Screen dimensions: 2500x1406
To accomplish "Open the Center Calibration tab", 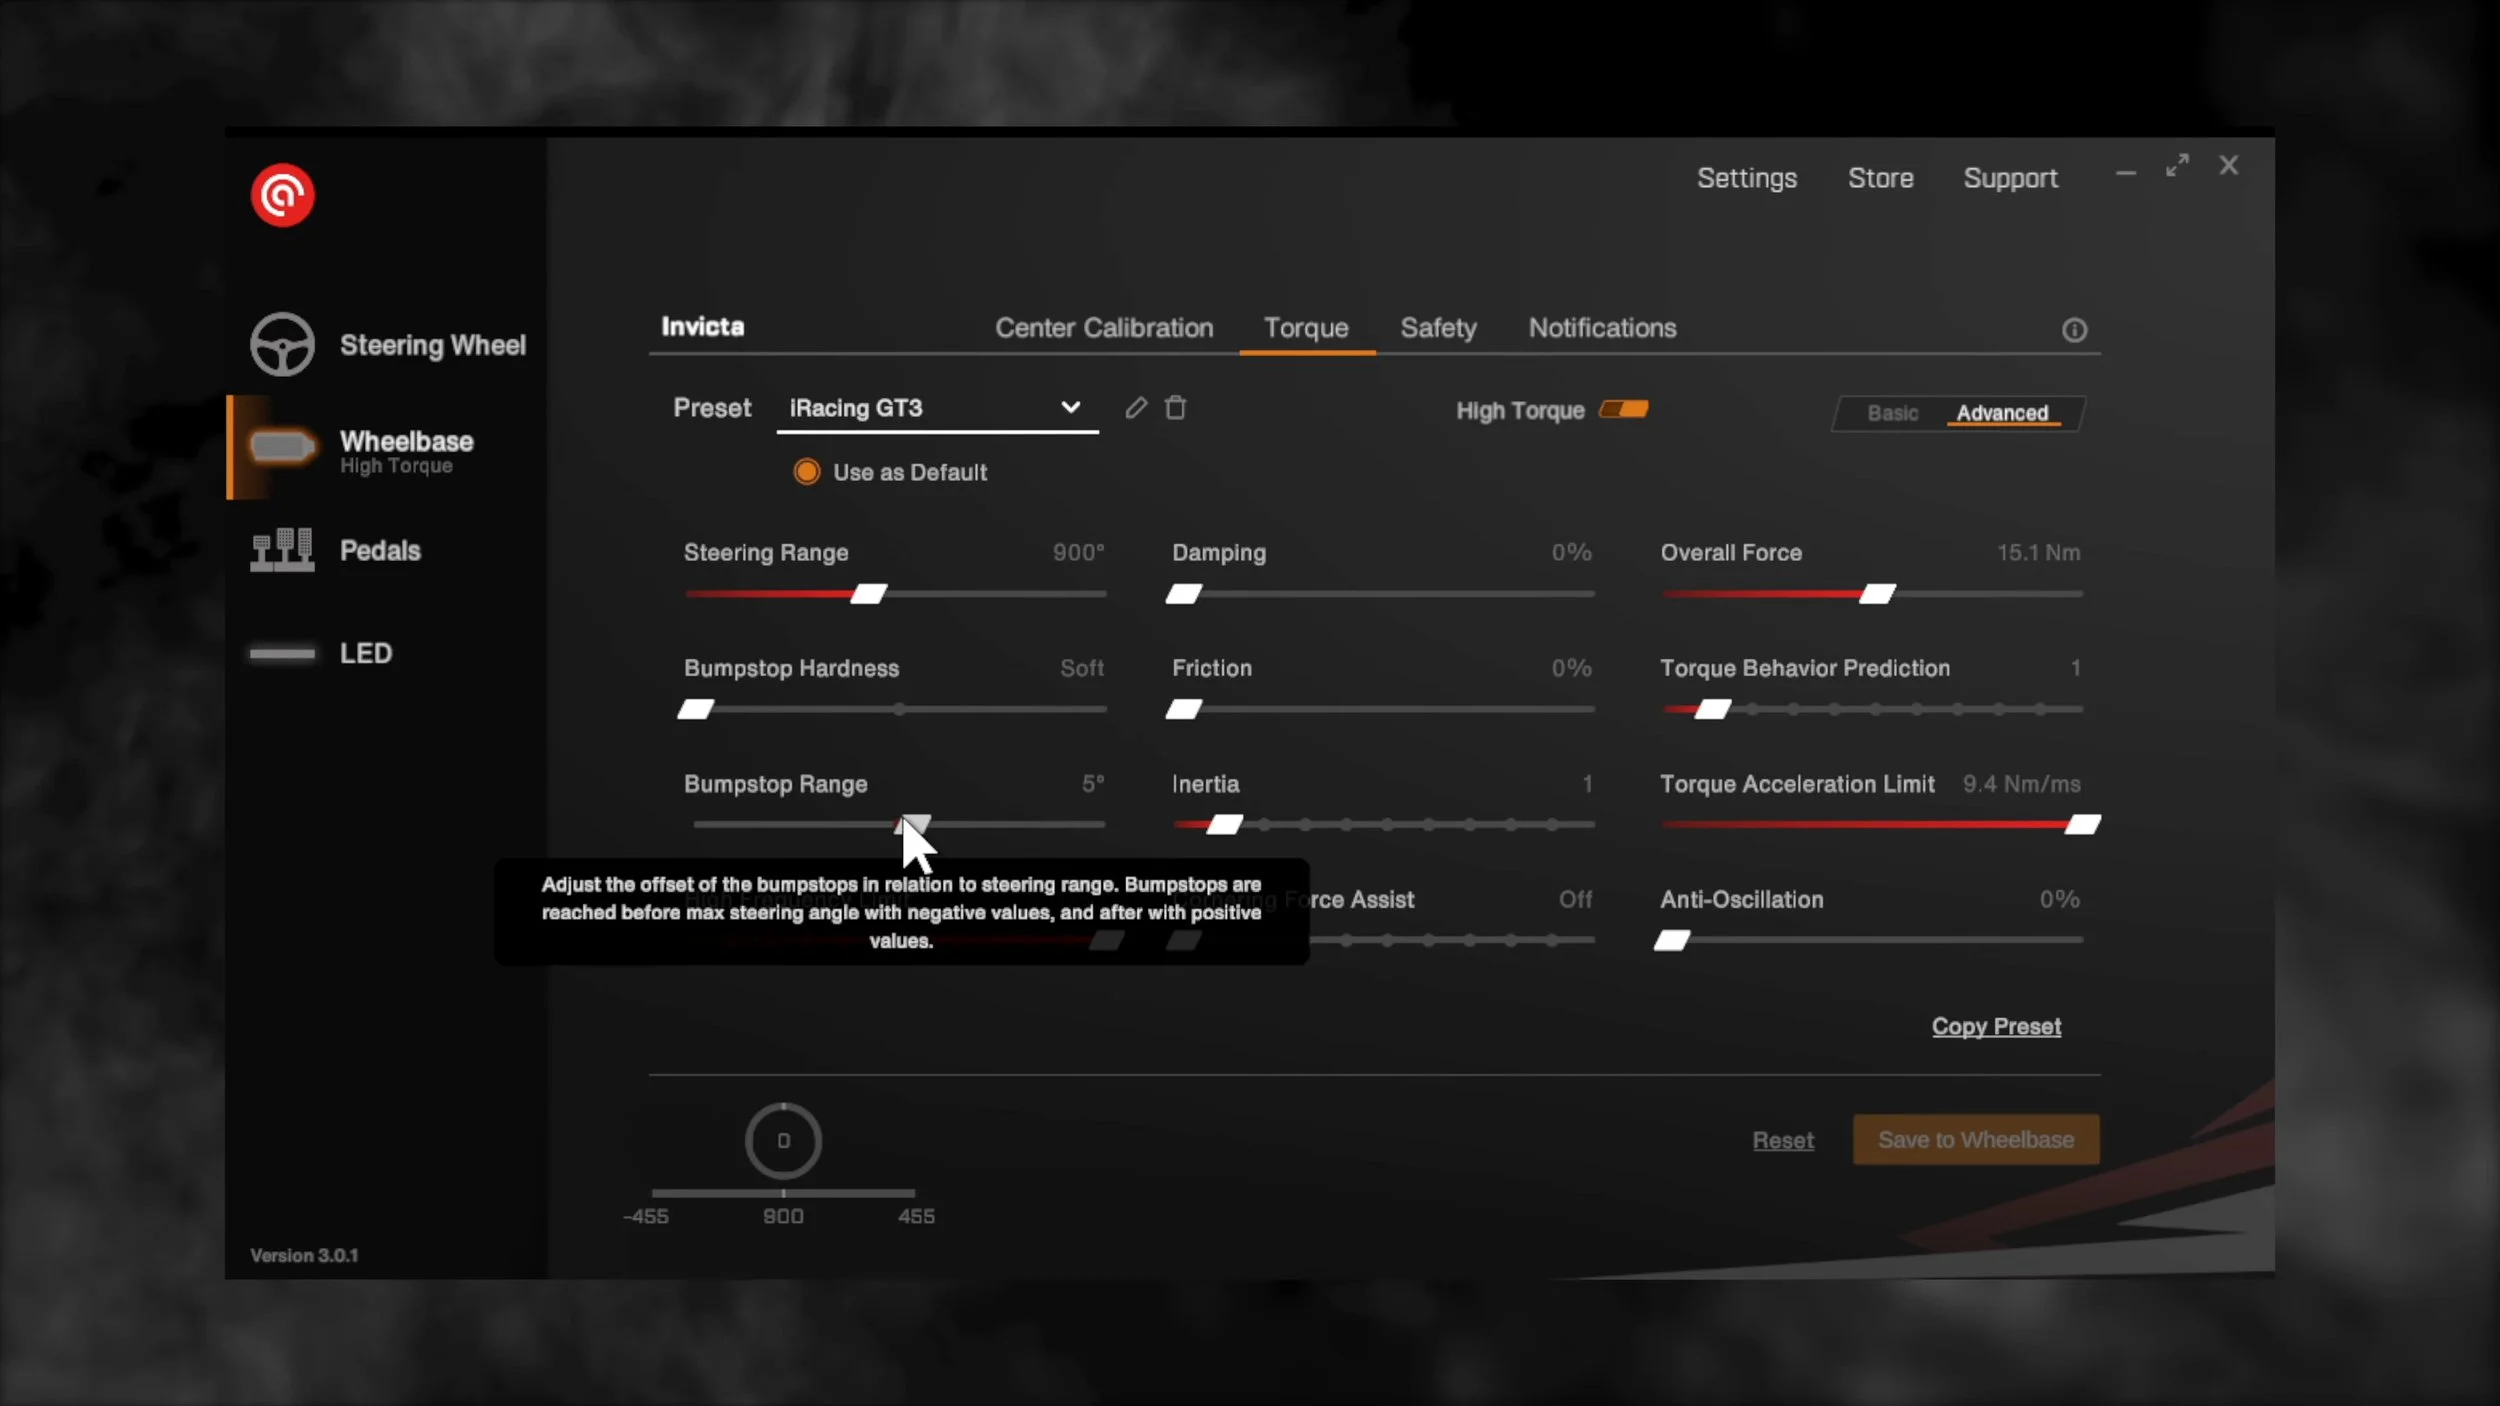I will tap(1104, 328).
